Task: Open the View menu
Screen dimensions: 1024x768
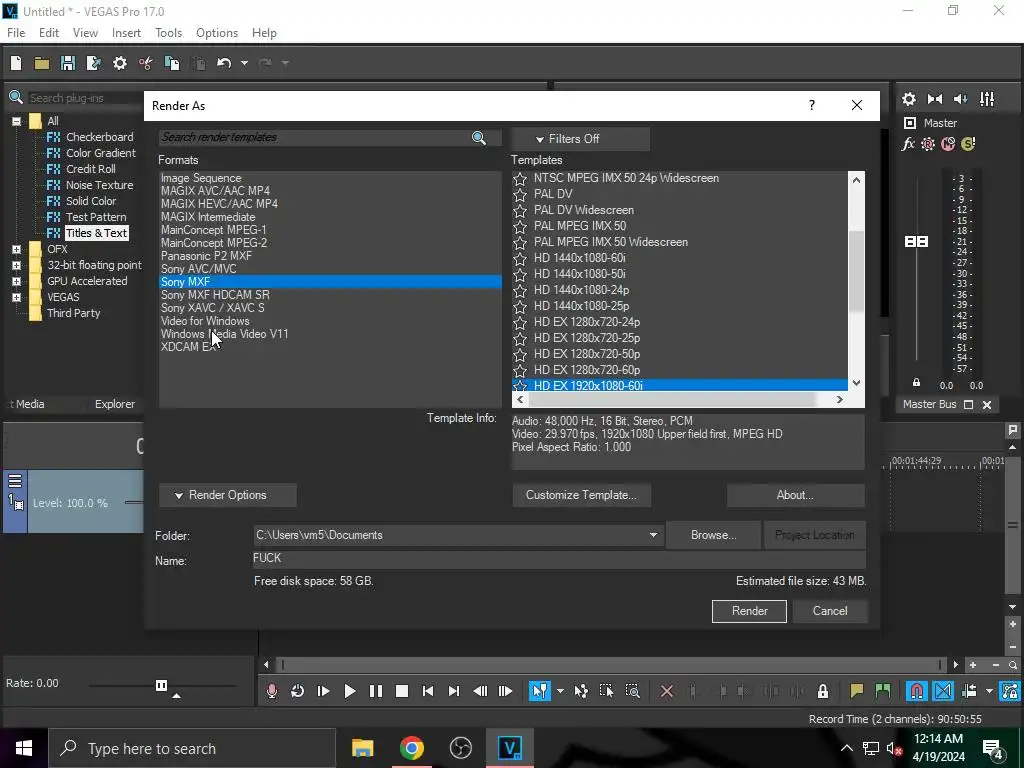Action: (x=85, y=33)
